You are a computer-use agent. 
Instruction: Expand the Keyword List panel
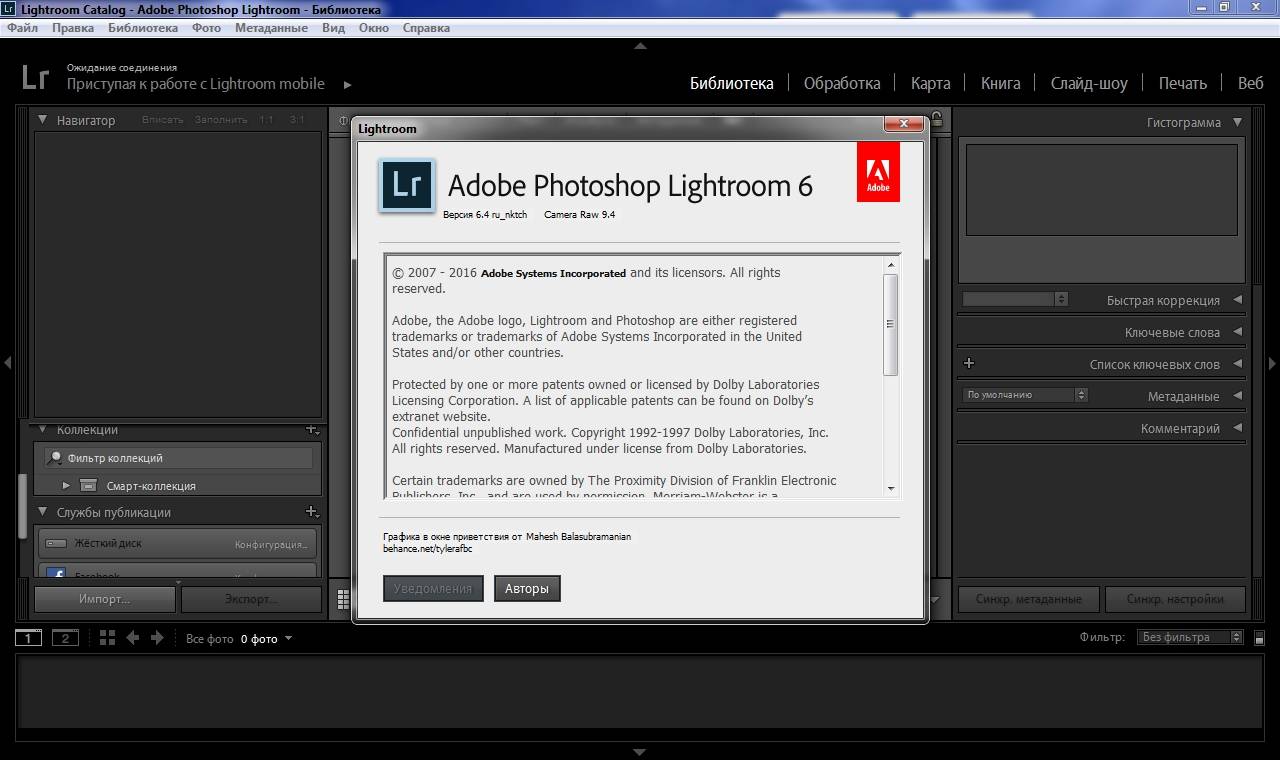tap(1237, 364)
